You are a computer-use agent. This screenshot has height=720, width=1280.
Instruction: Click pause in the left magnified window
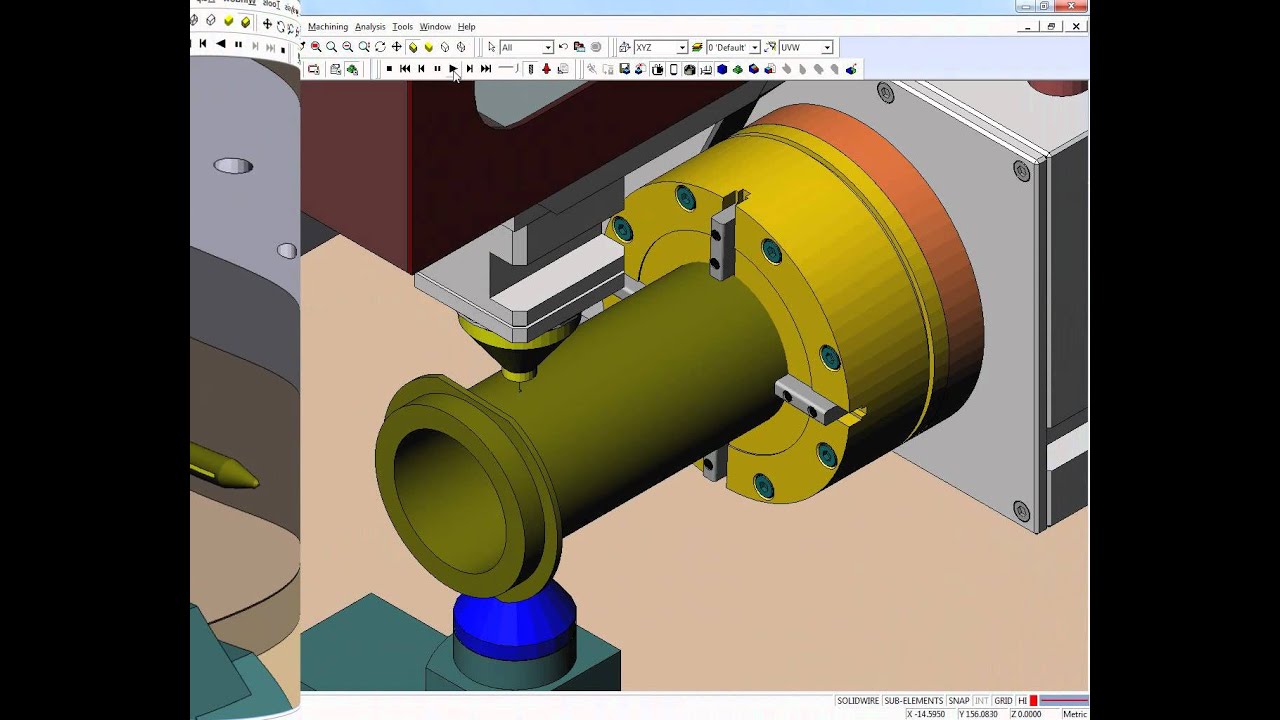(x=238, y=44)
